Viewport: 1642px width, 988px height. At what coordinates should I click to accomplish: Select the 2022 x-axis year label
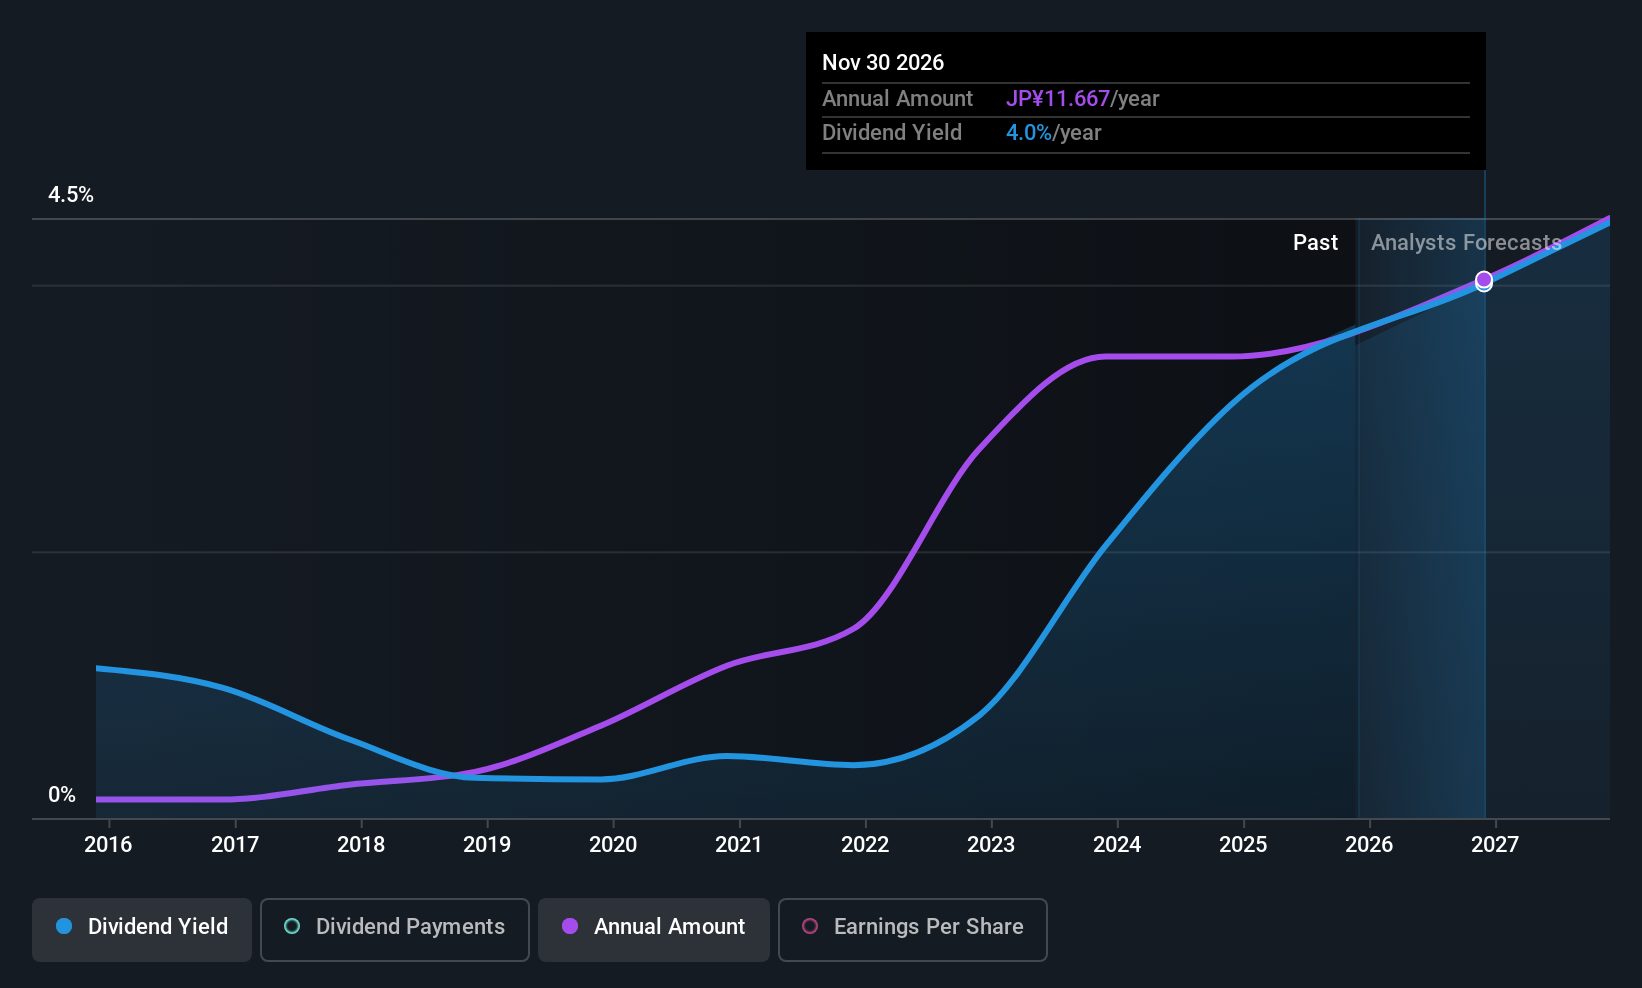click(x=865, y=845)
